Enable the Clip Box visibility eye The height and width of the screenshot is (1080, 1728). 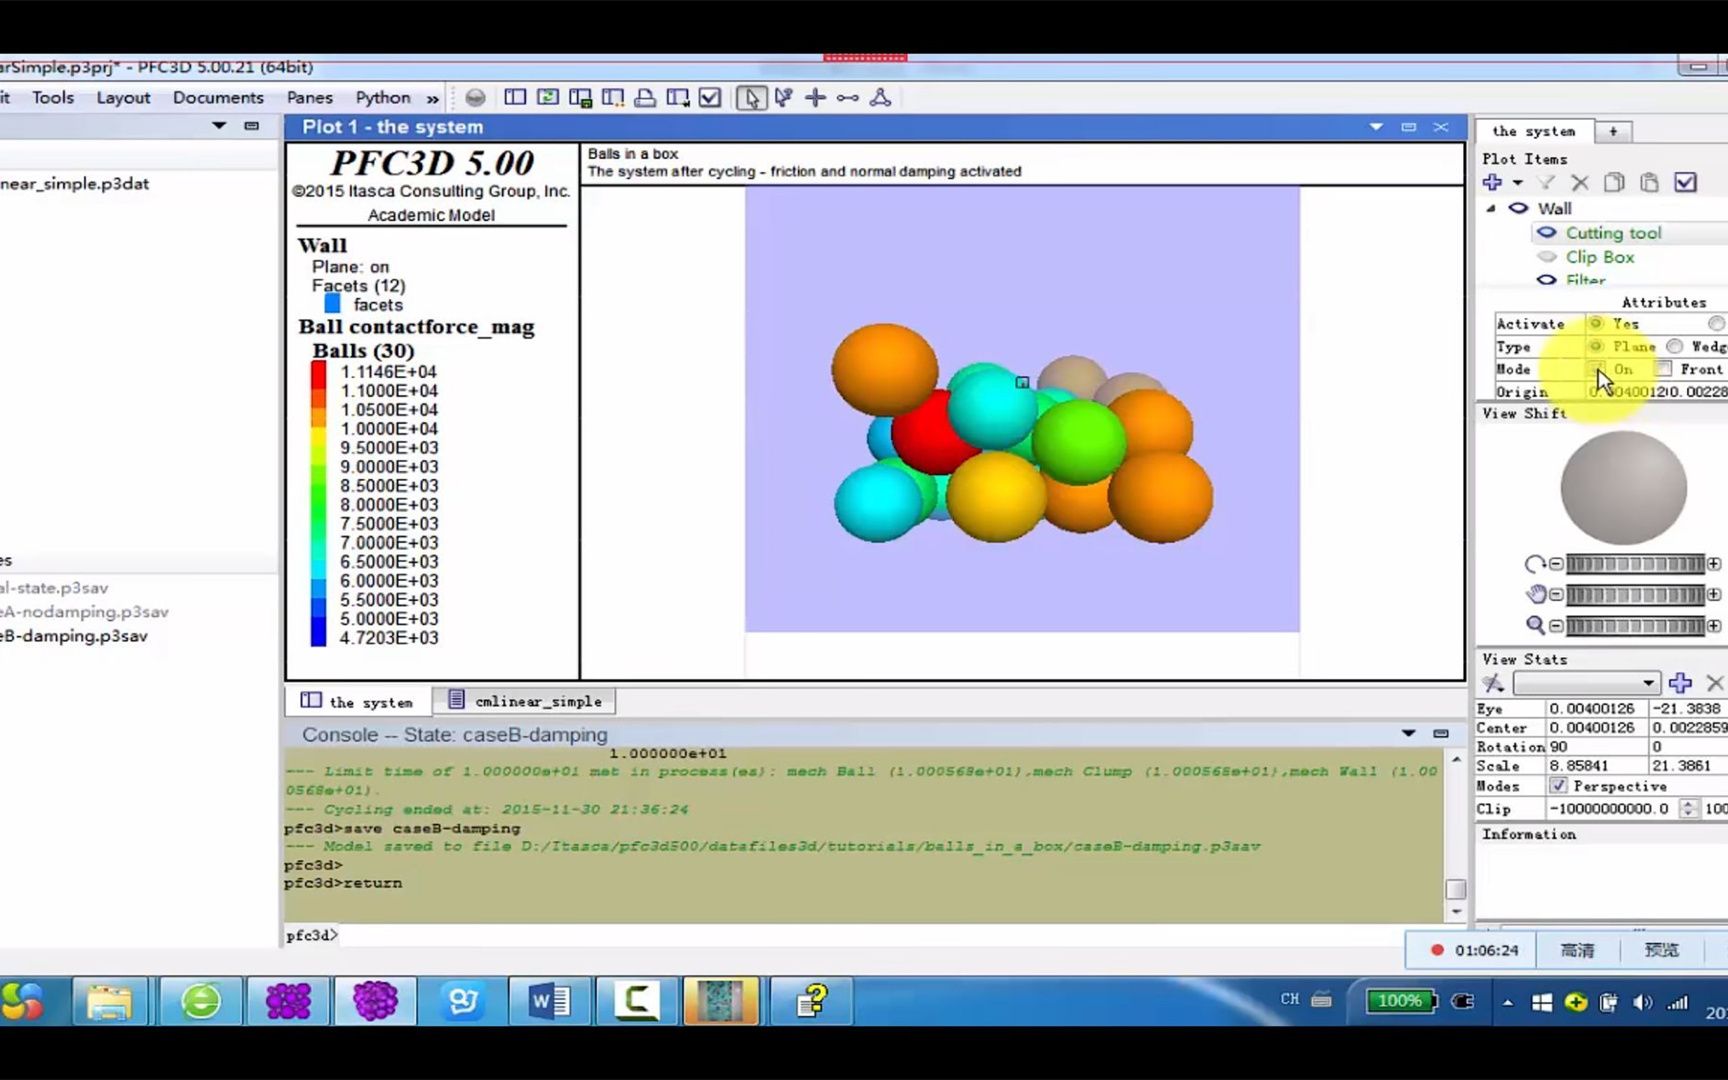(x=1547, y=257)
